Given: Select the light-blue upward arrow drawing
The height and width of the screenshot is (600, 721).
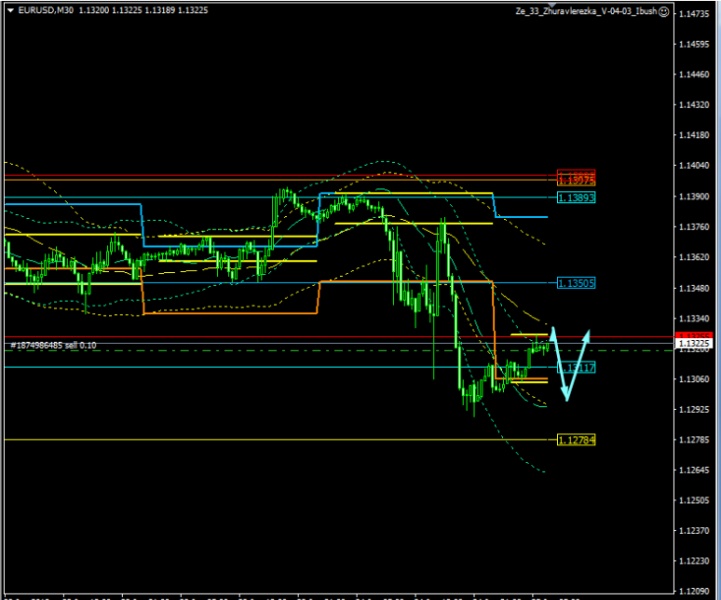Looking at the screenshot, I should [x=579, y=362].
